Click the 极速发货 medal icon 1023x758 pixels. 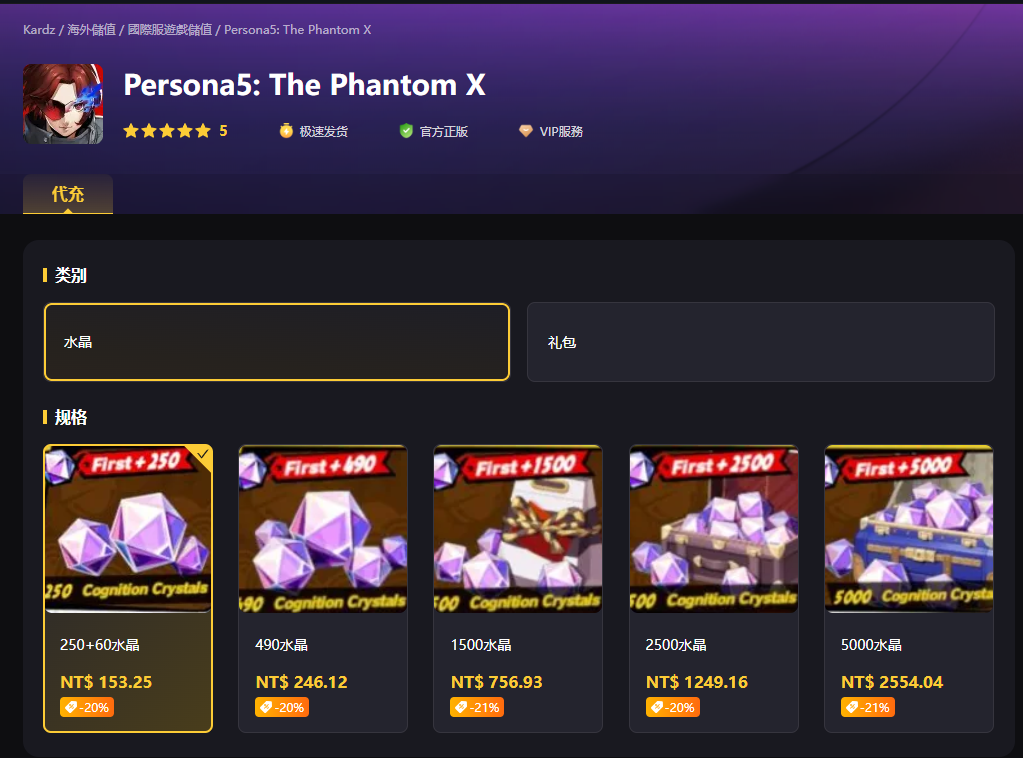(286, 131)
